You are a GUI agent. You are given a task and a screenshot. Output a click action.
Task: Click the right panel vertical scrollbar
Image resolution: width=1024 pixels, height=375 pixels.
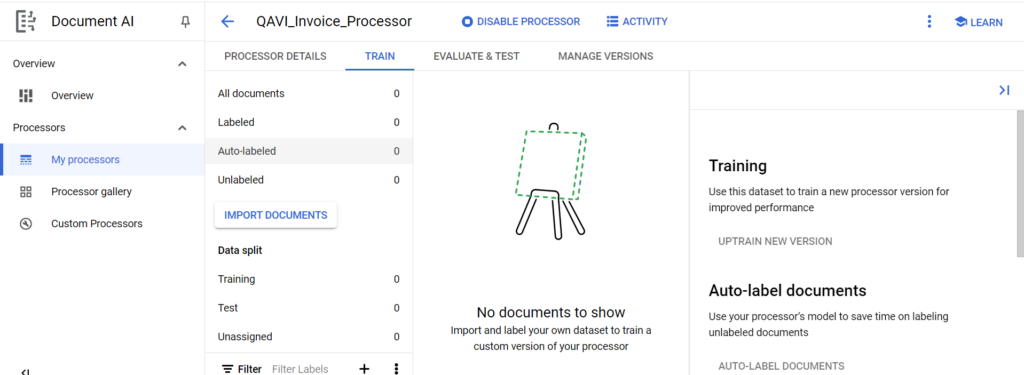click(x=1020, y=183)
